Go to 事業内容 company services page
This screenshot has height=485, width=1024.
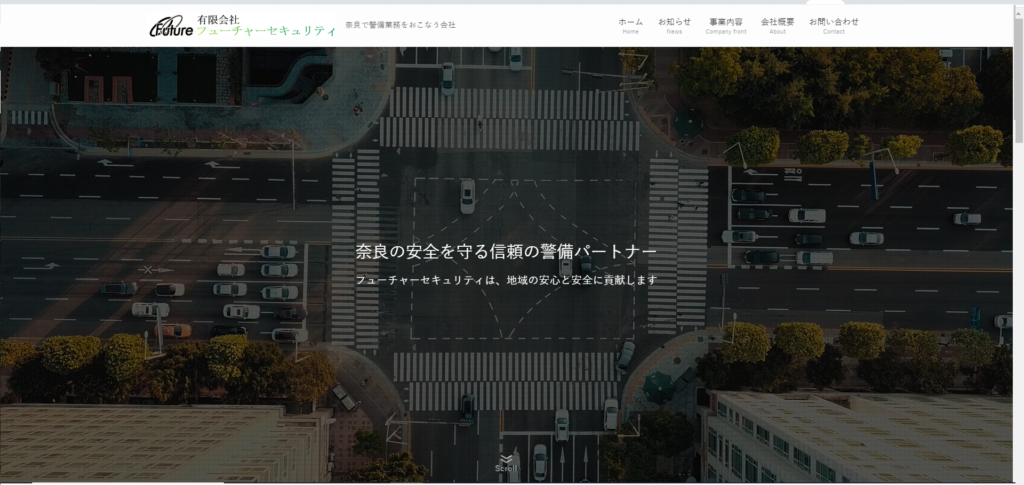coord(726,21)
